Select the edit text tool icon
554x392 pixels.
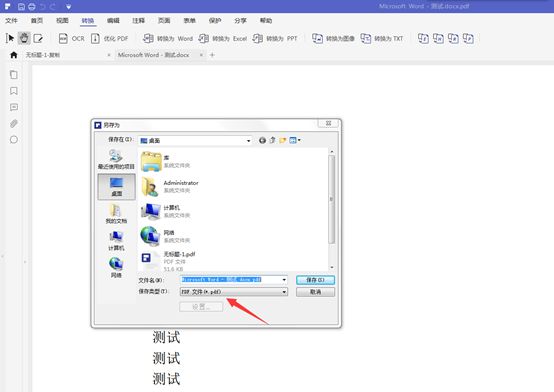[x=38, y=38]
